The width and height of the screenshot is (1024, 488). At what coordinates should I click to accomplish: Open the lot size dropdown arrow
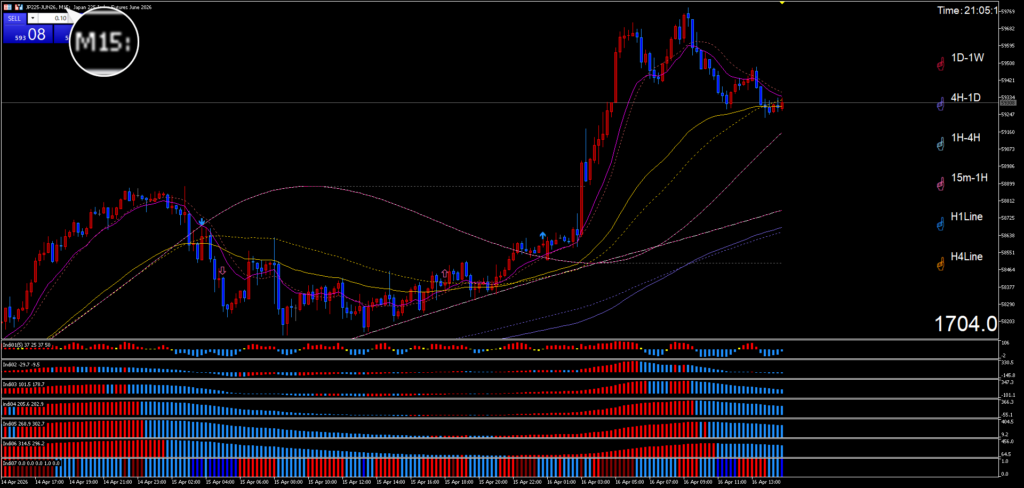click(35, 18)
